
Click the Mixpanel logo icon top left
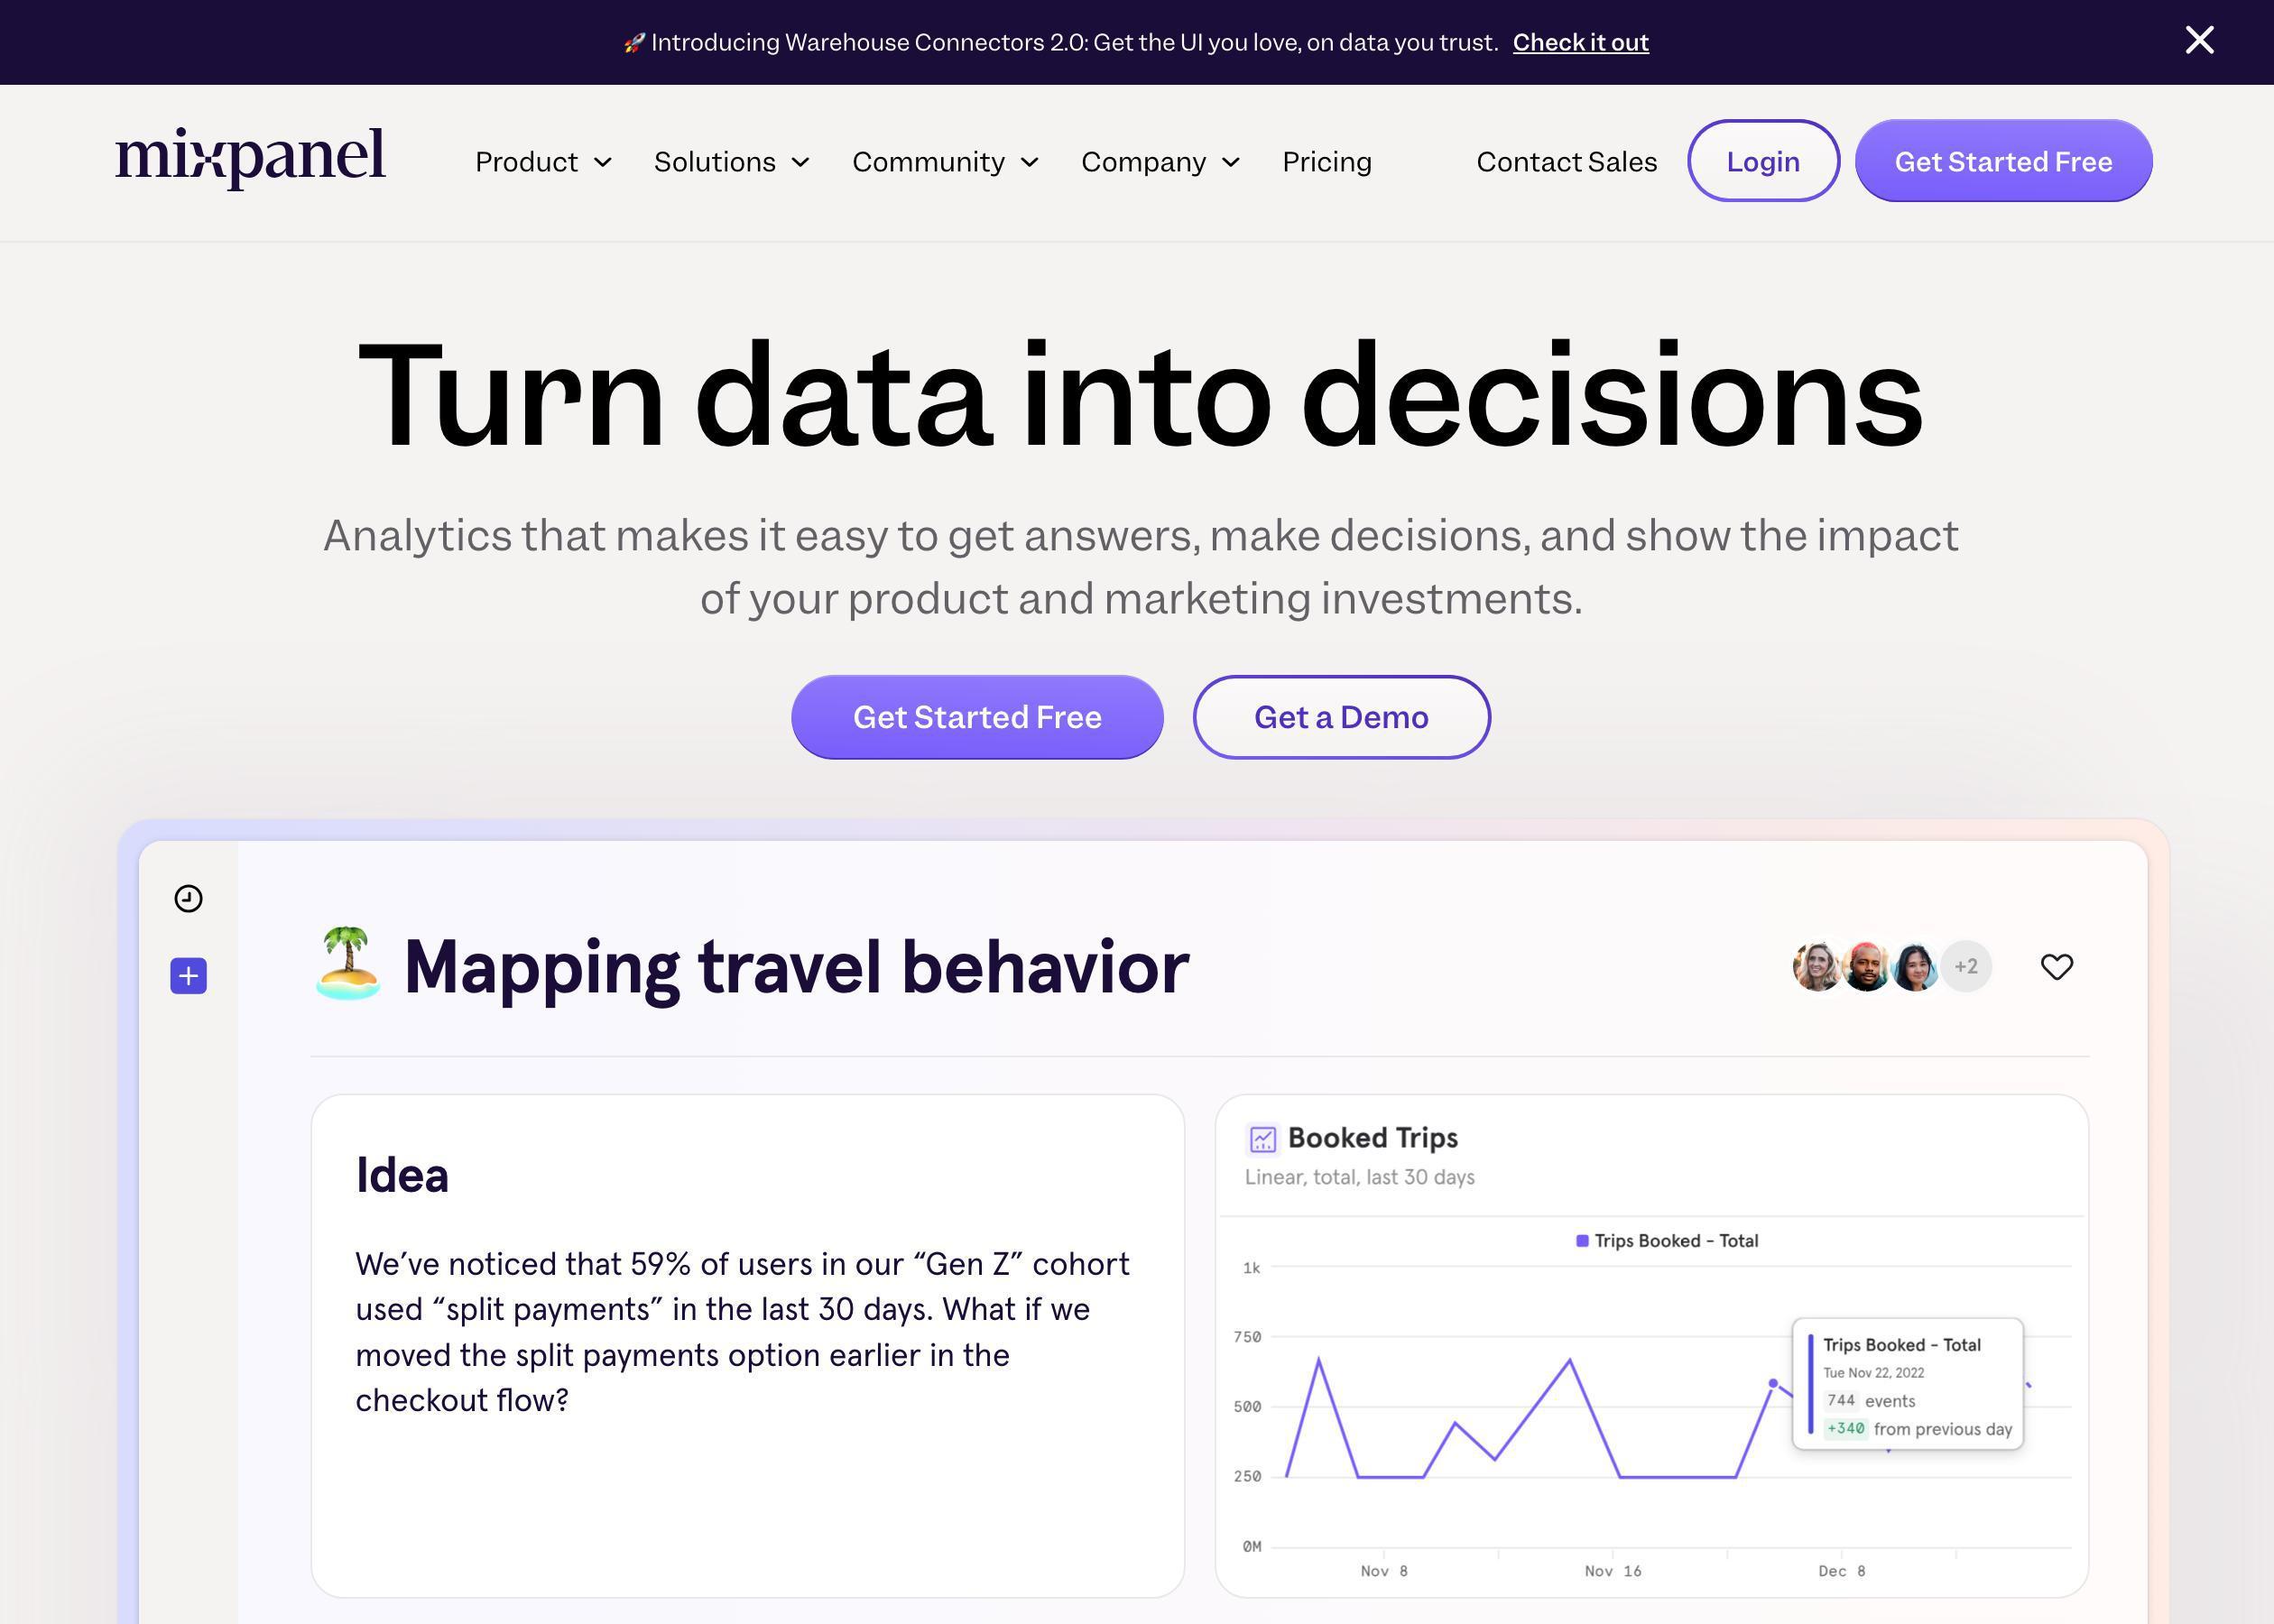pos(250,160)
